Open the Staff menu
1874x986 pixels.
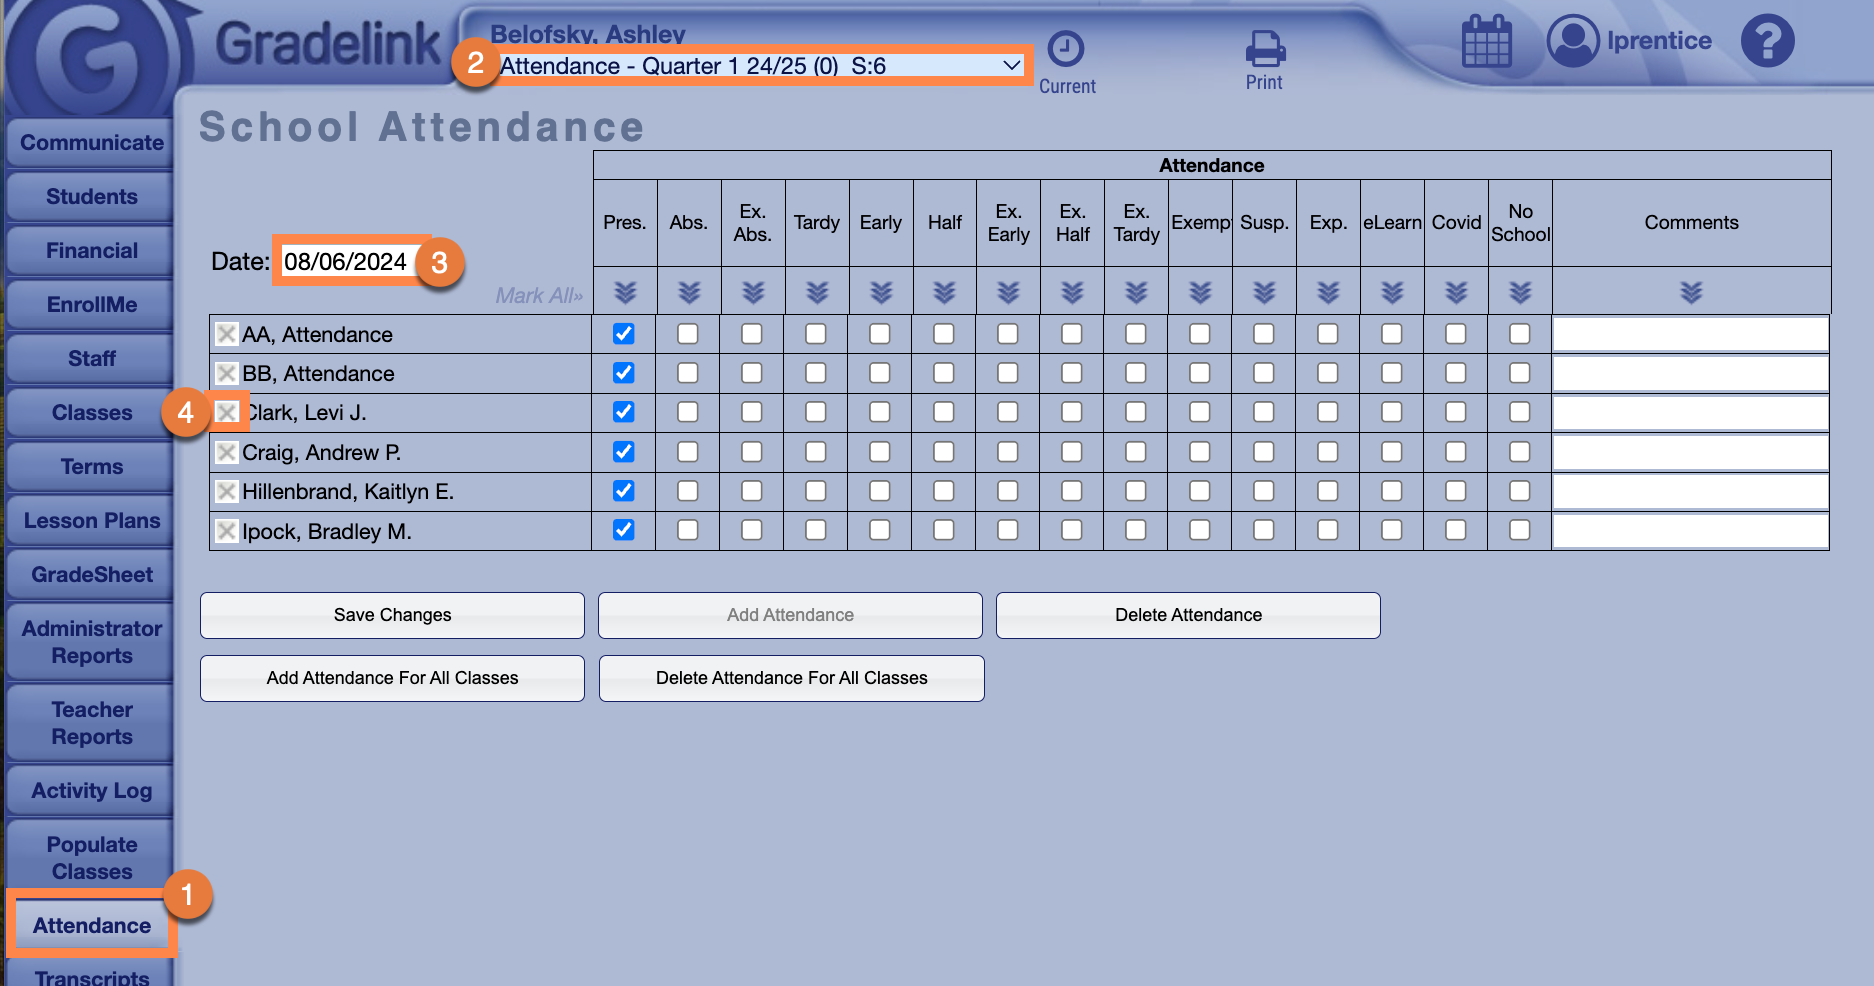[91, 359]
